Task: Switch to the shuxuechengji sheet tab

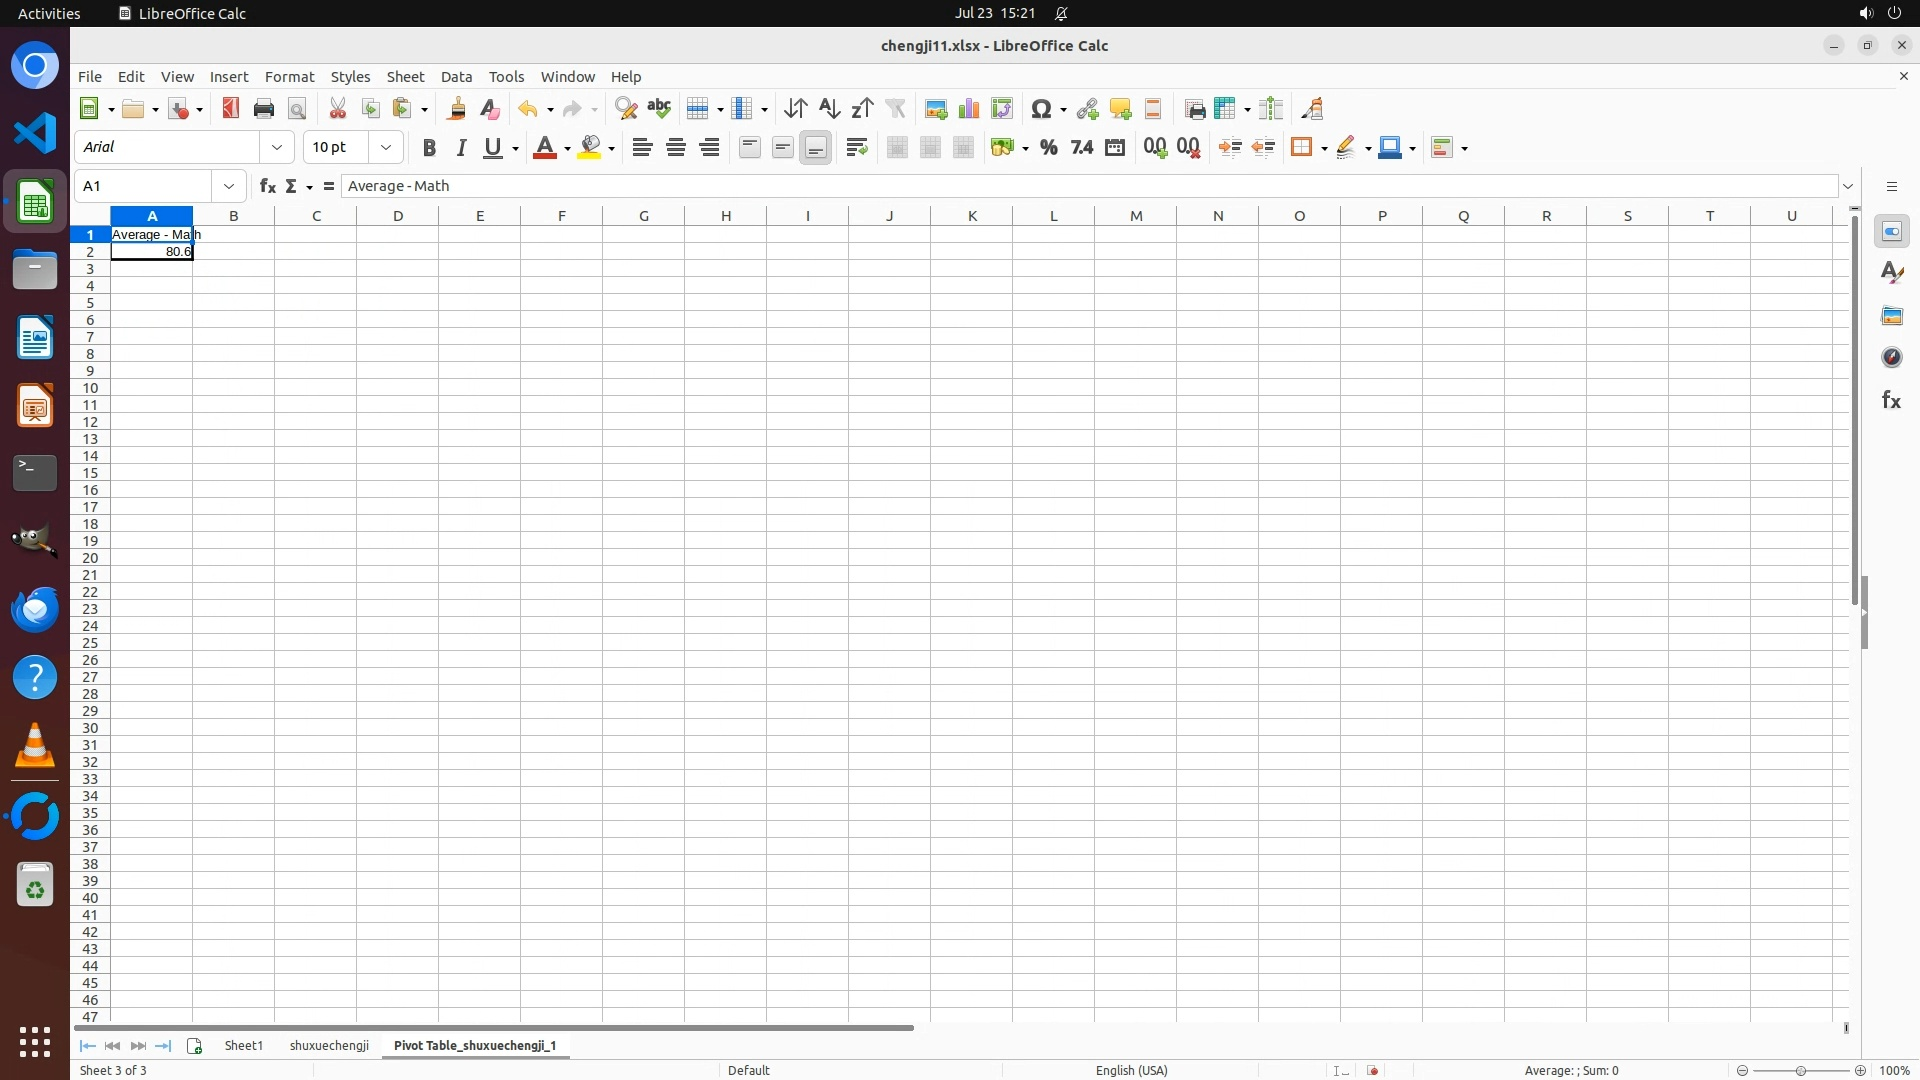Action: (329, 1045)
